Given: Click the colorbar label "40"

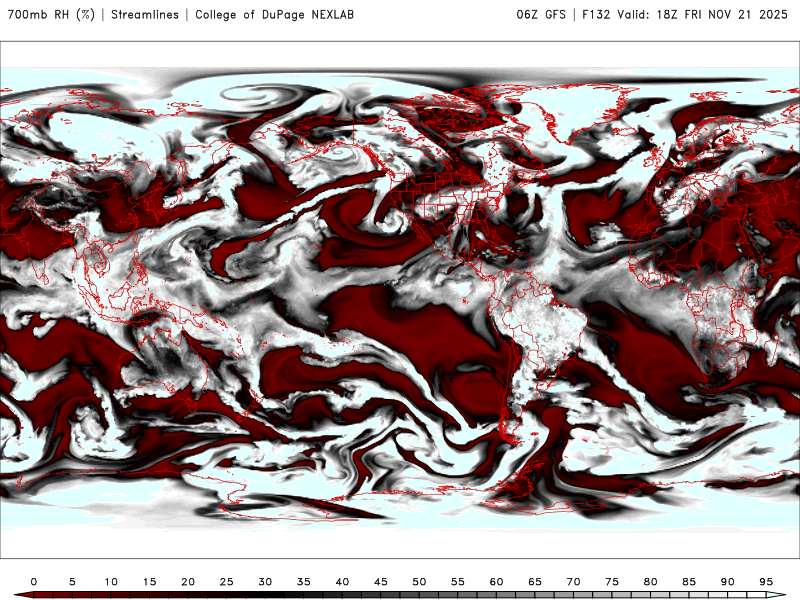Looking at the screenshot, I should 342,582.
